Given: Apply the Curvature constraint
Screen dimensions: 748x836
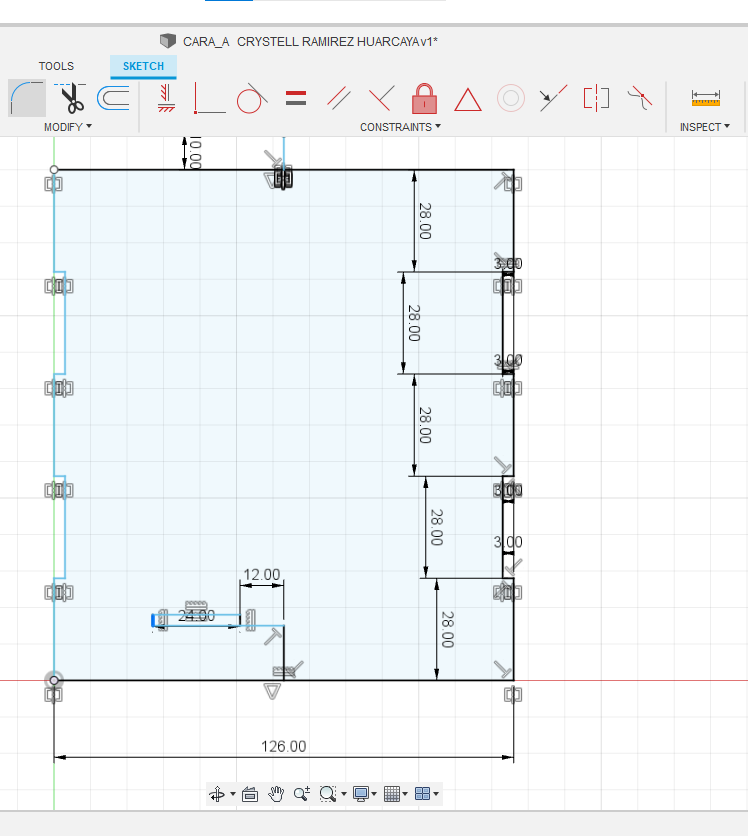Looking at the screenshot, I should click(640, 98).
